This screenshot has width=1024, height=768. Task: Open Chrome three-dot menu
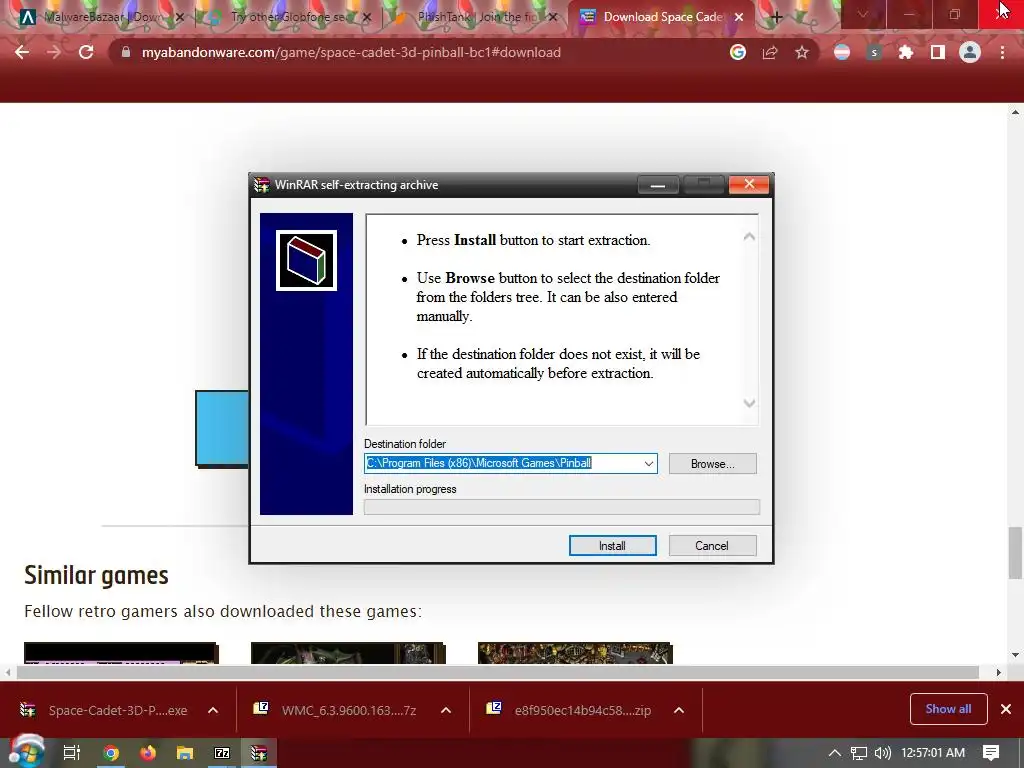[1002, 52]
